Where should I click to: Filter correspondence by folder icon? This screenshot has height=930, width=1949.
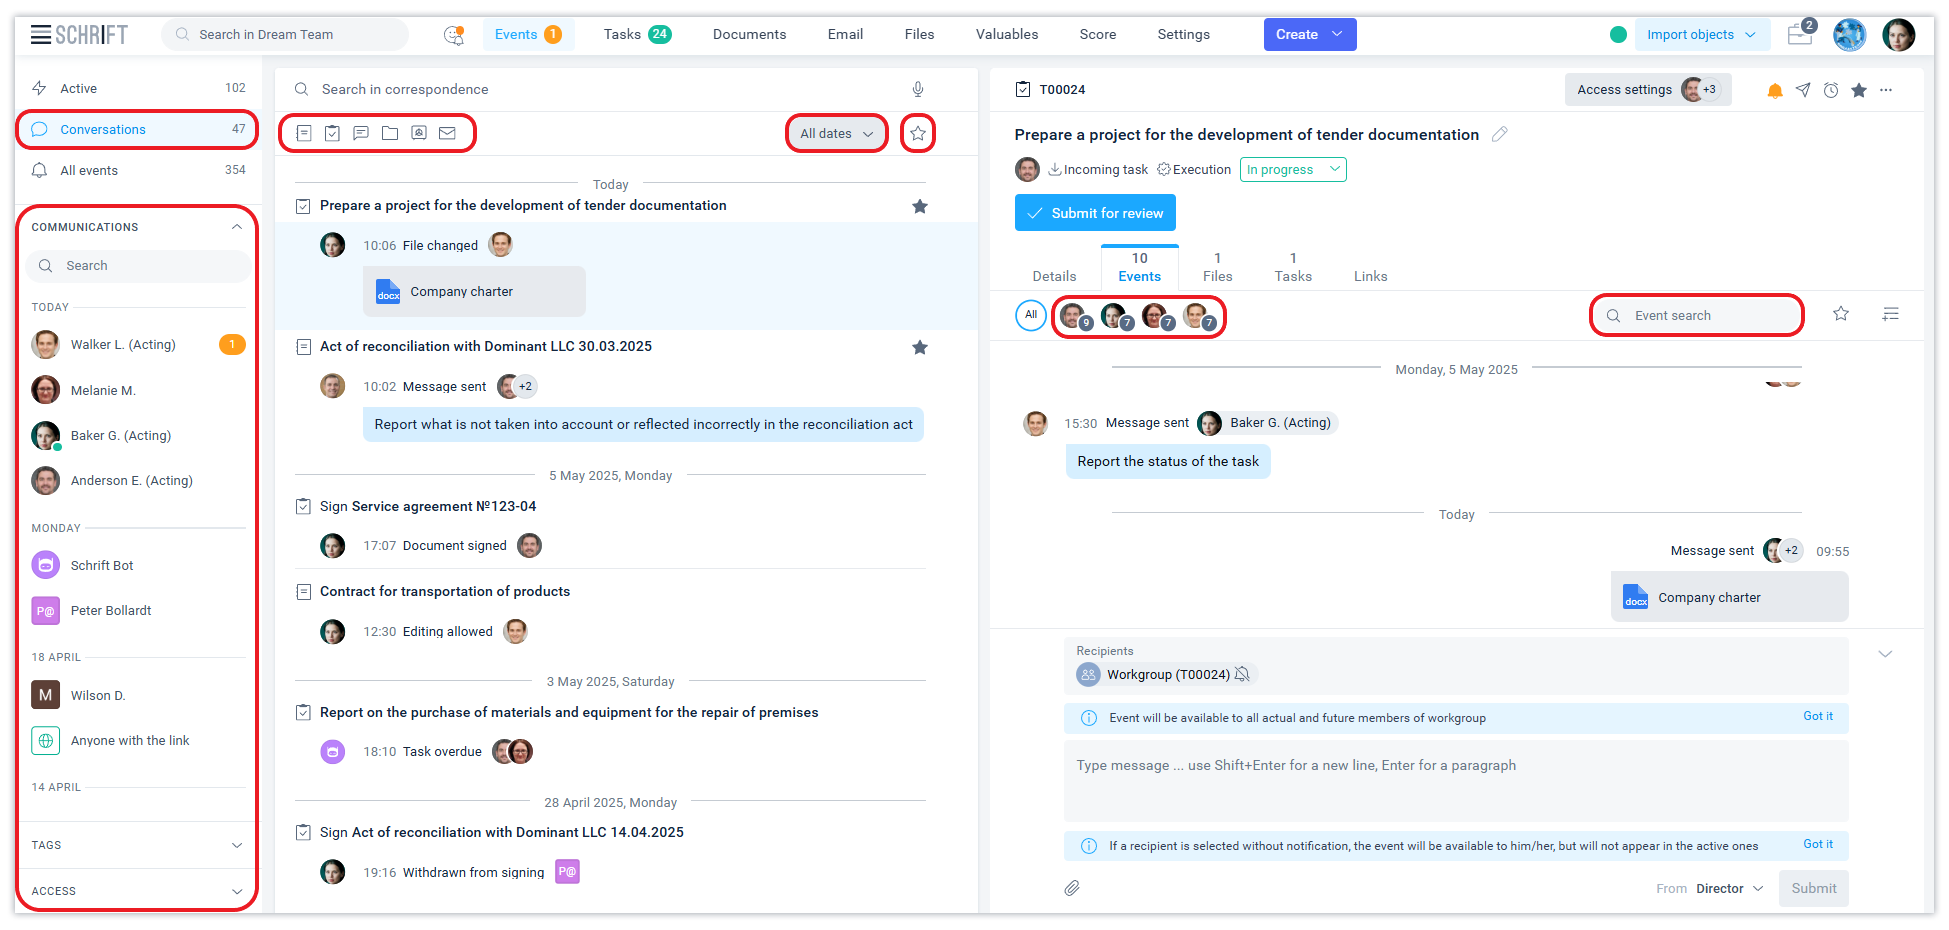pyautogui.click(x=390, y=133)
